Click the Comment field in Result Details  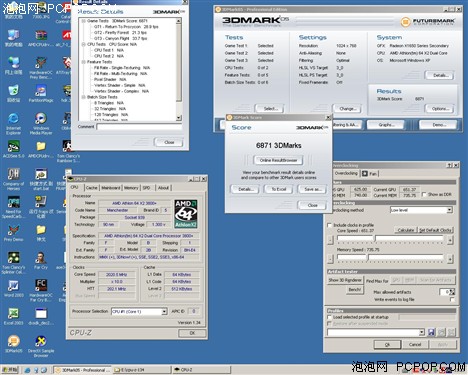tap(139, 127)
